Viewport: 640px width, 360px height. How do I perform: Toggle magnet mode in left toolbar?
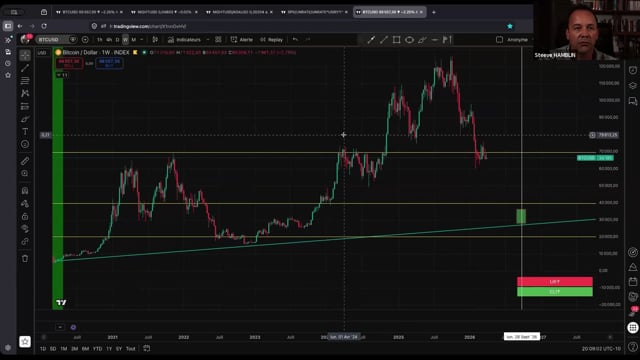(25, 191)
